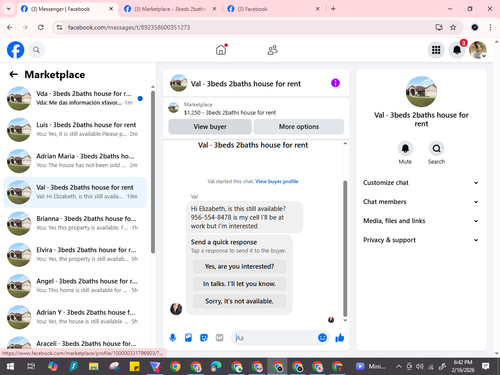500x375 pixels.
Task: Send quick response 'Yes, are you interested?'
Action: tap(239, 266)
